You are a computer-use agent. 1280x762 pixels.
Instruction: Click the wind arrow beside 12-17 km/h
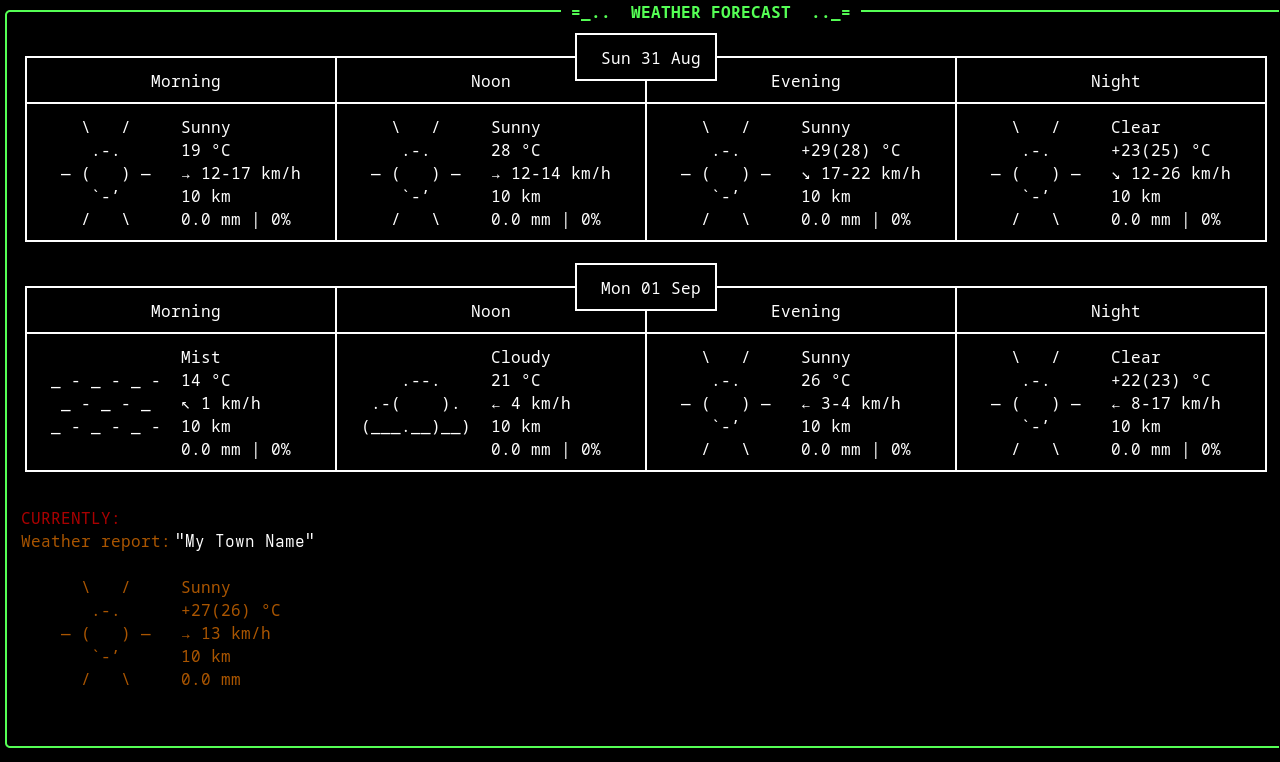(x=186, y=174)
